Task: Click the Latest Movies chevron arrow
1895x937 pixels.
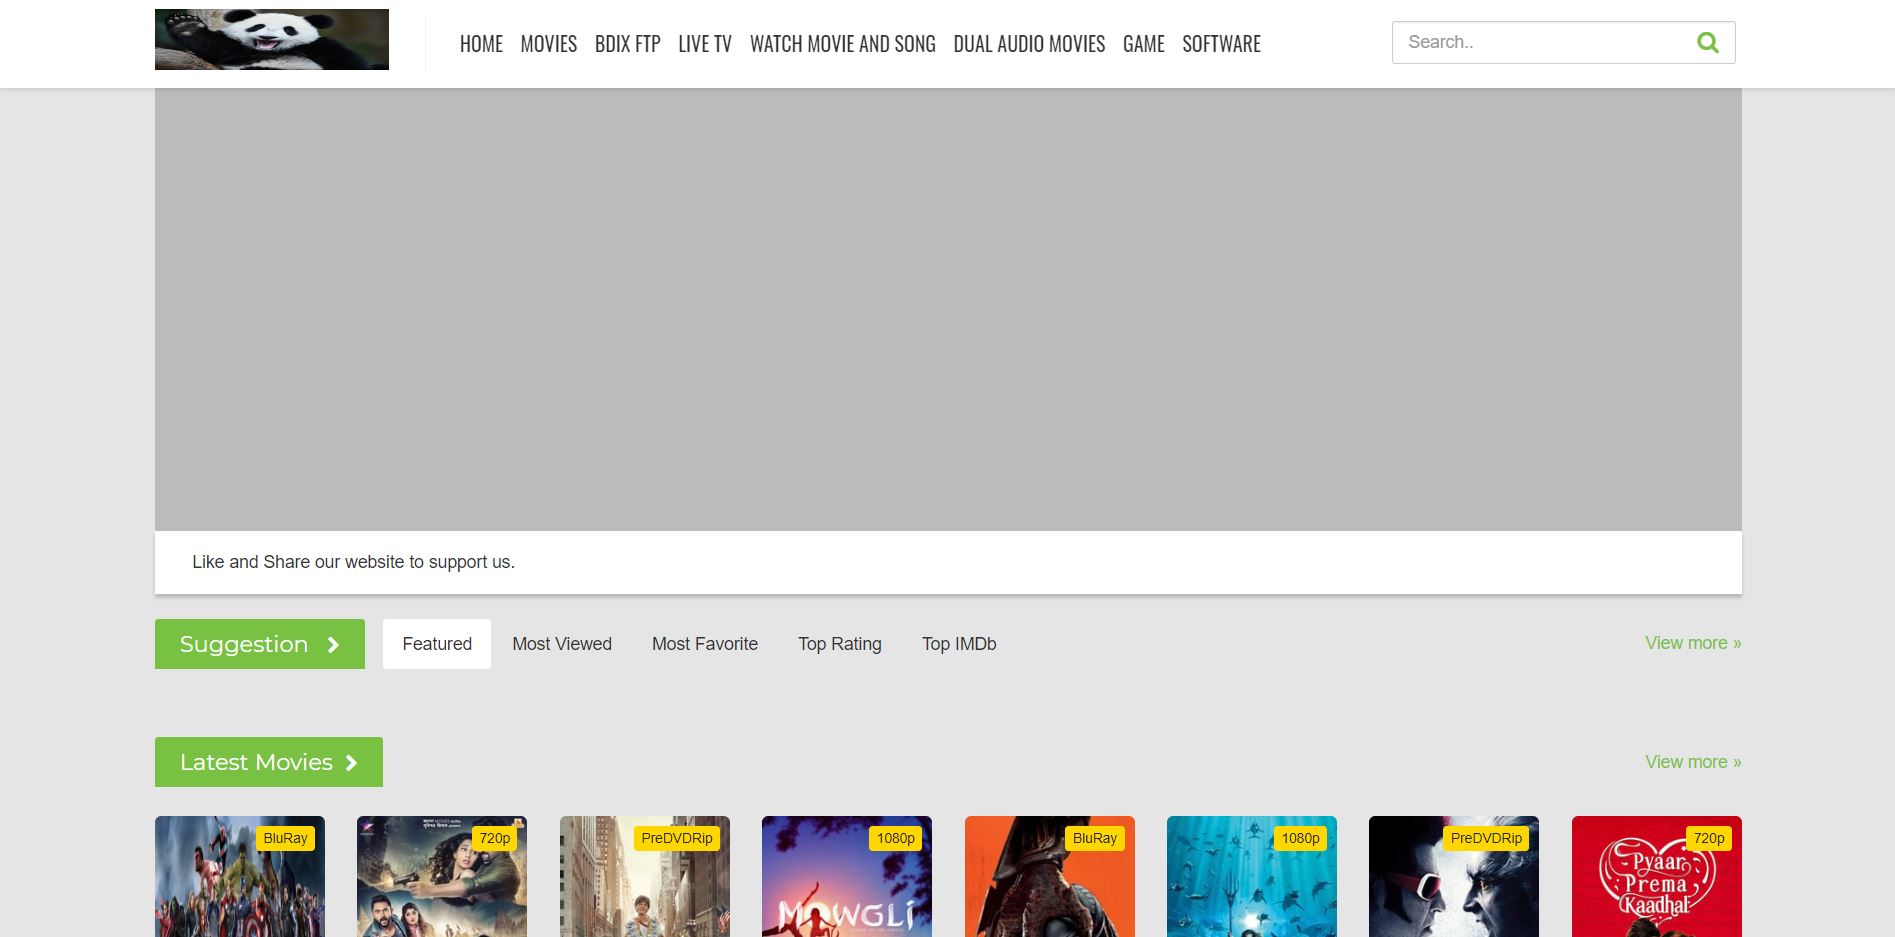Action: pyautogui.click(x=351, y=763)
